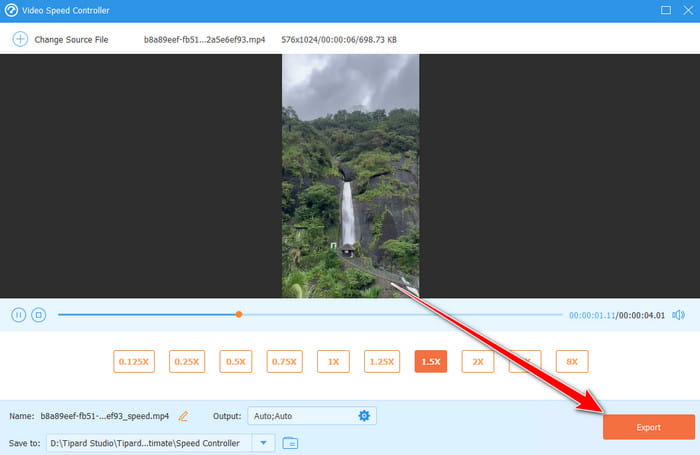Click the Export button
700x455 pixels.
[648, 427]
